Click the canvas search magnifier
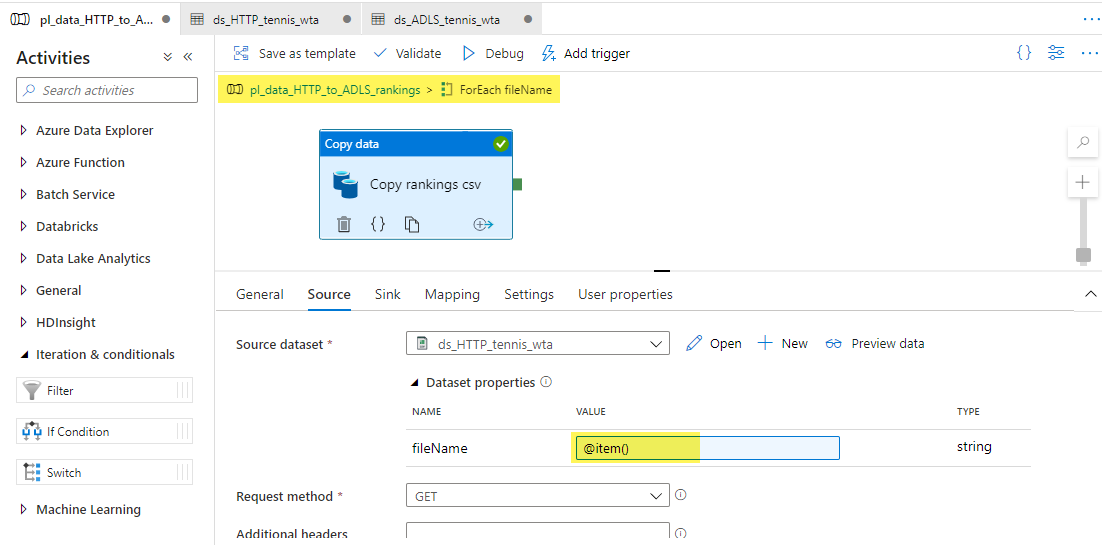This screenshot has width=1102, height=545. pos(1082,143)
